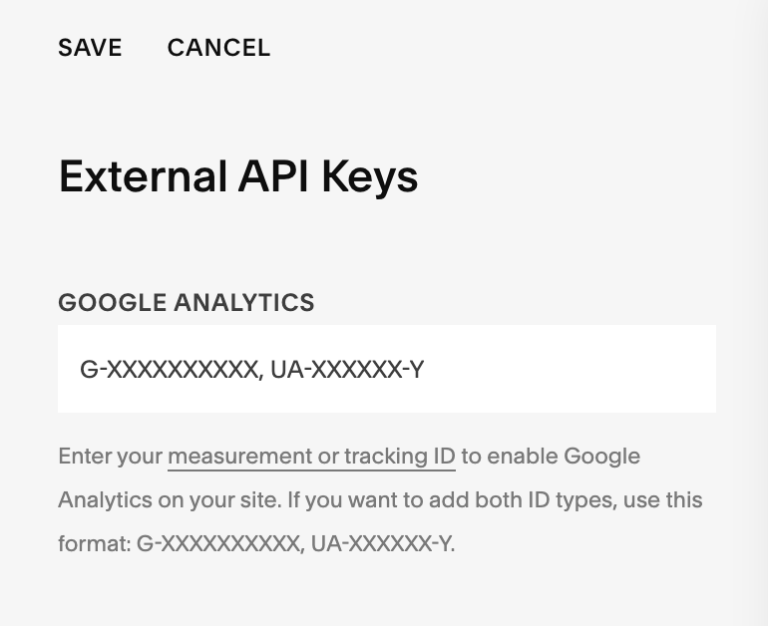Screen dimensions: 768x626
Task: Focus the Google Analytics ID input field
Action: 386,369
